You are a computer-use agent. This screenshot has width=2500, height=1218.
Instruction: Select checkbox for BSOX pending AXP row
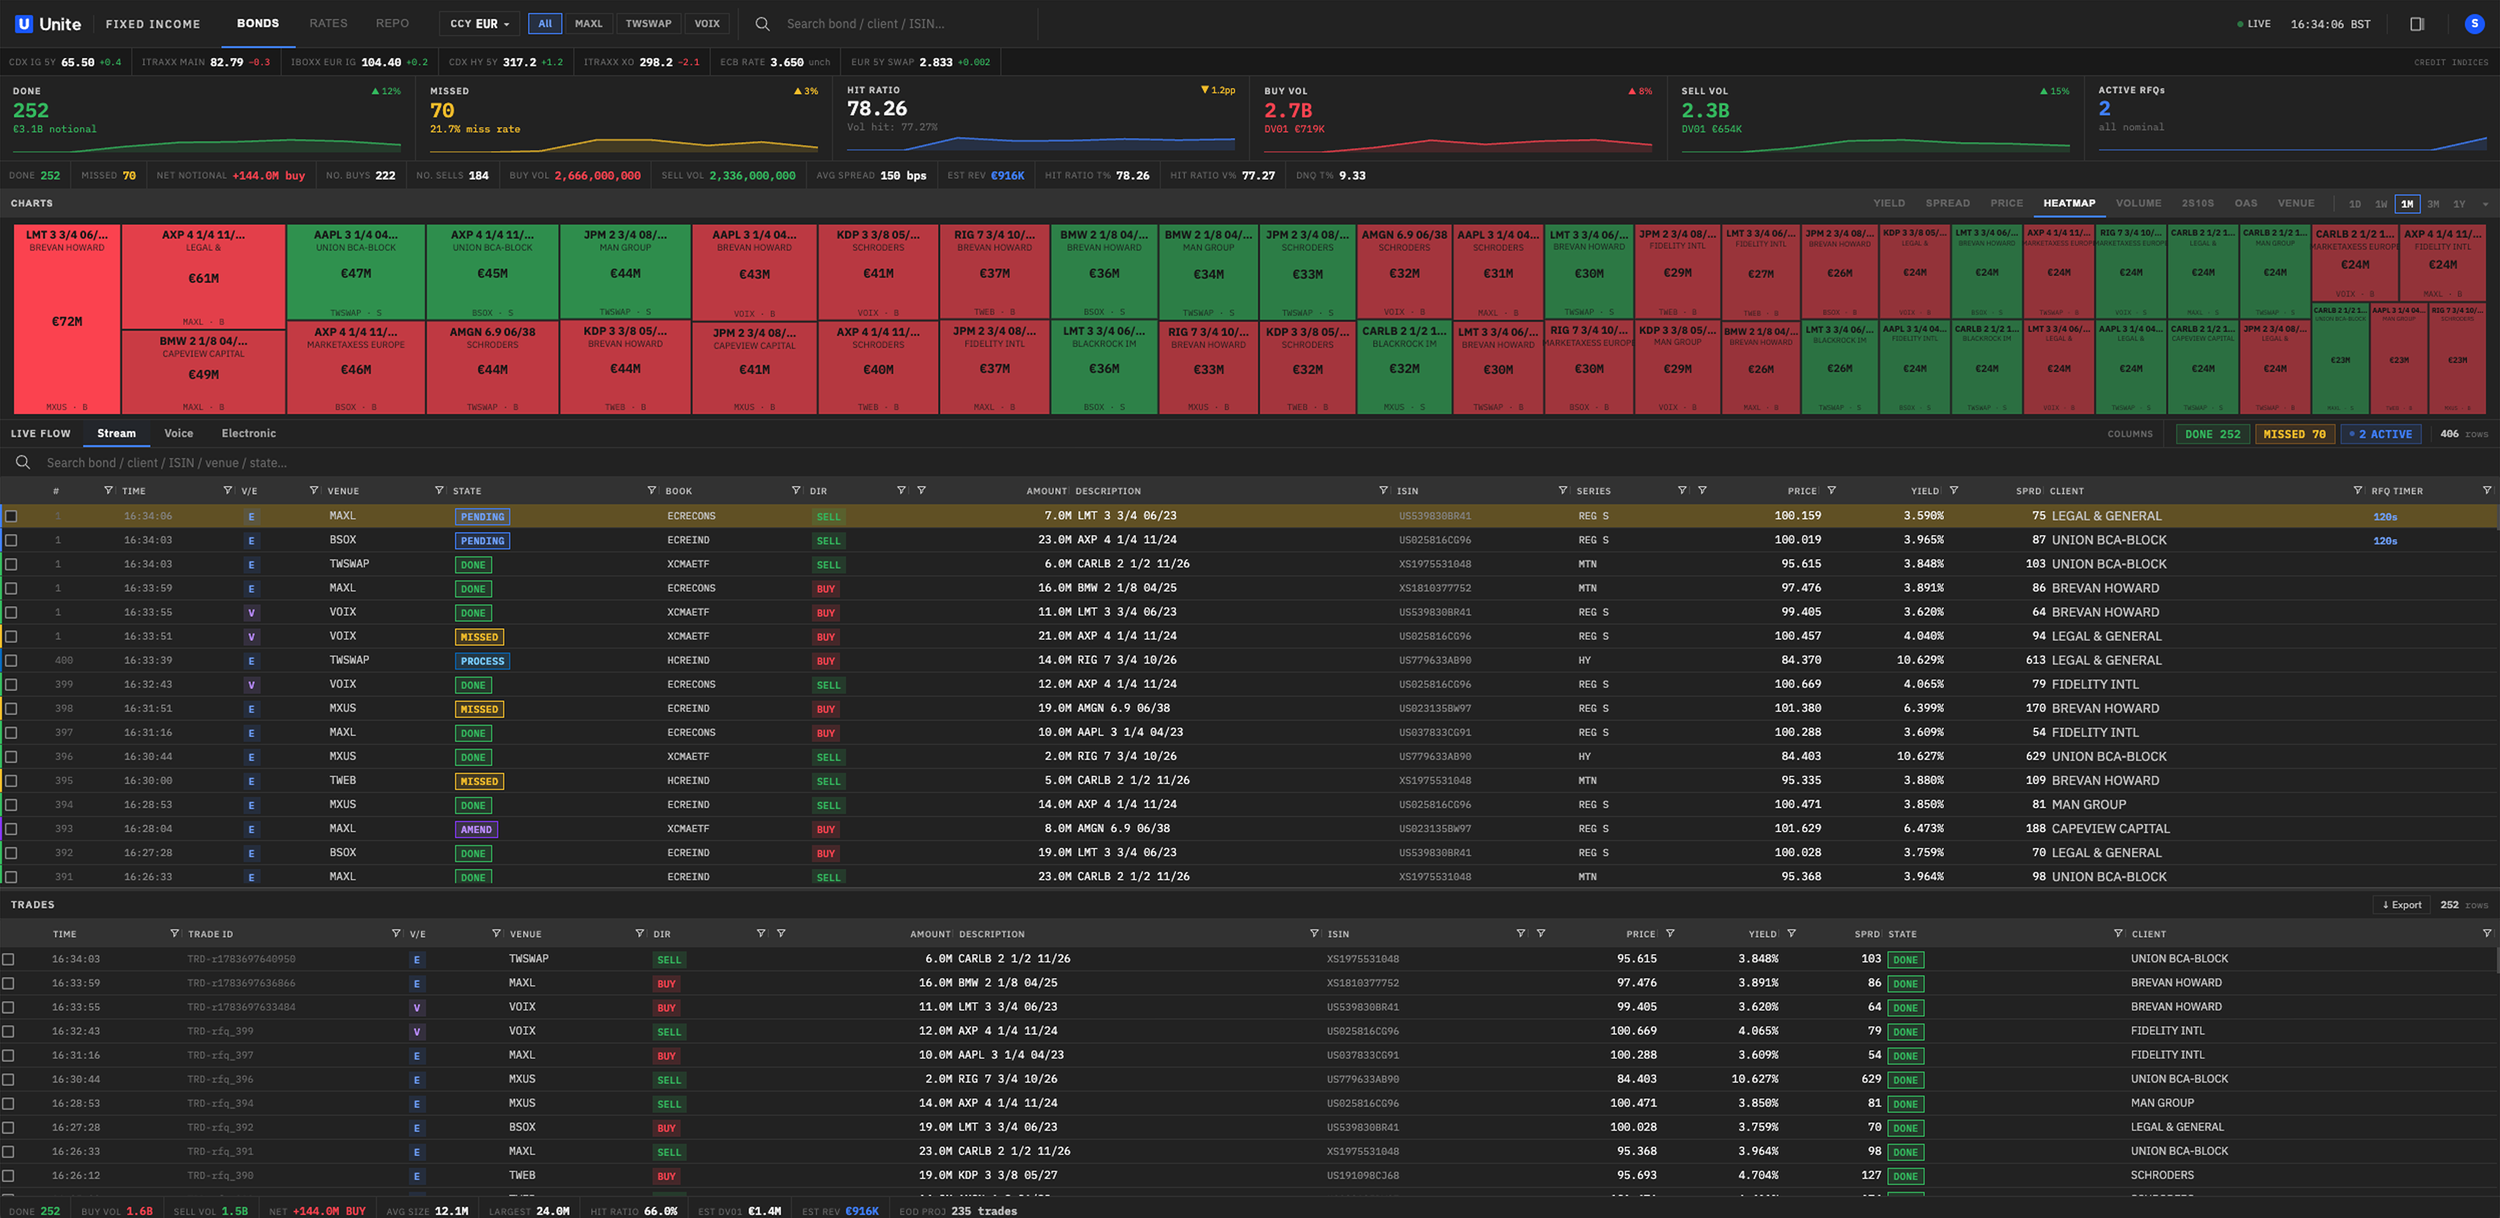coord(11,540)
